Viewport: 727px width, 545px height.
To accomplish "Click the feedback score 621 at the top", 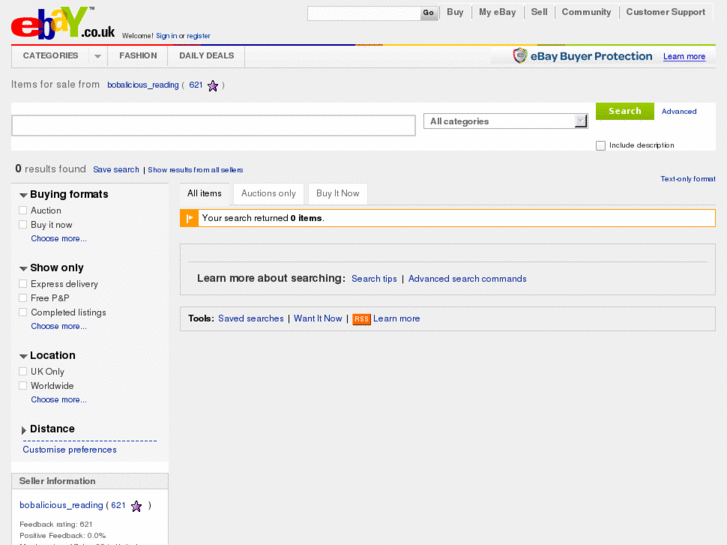I will click(x=196, y=85).
